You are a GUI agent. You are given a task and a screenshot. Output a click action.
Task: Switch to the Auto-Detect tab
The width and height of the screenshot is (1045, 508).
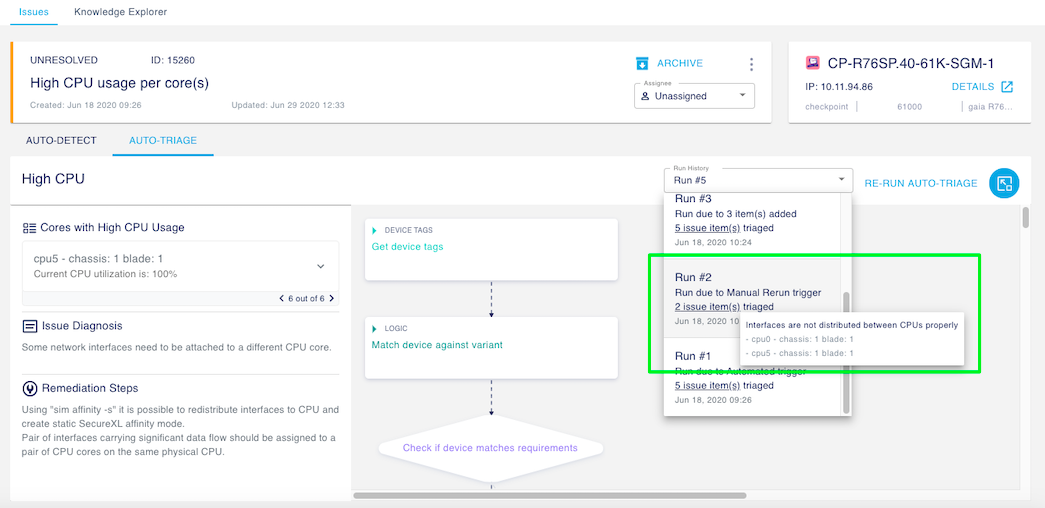[61, 140]
